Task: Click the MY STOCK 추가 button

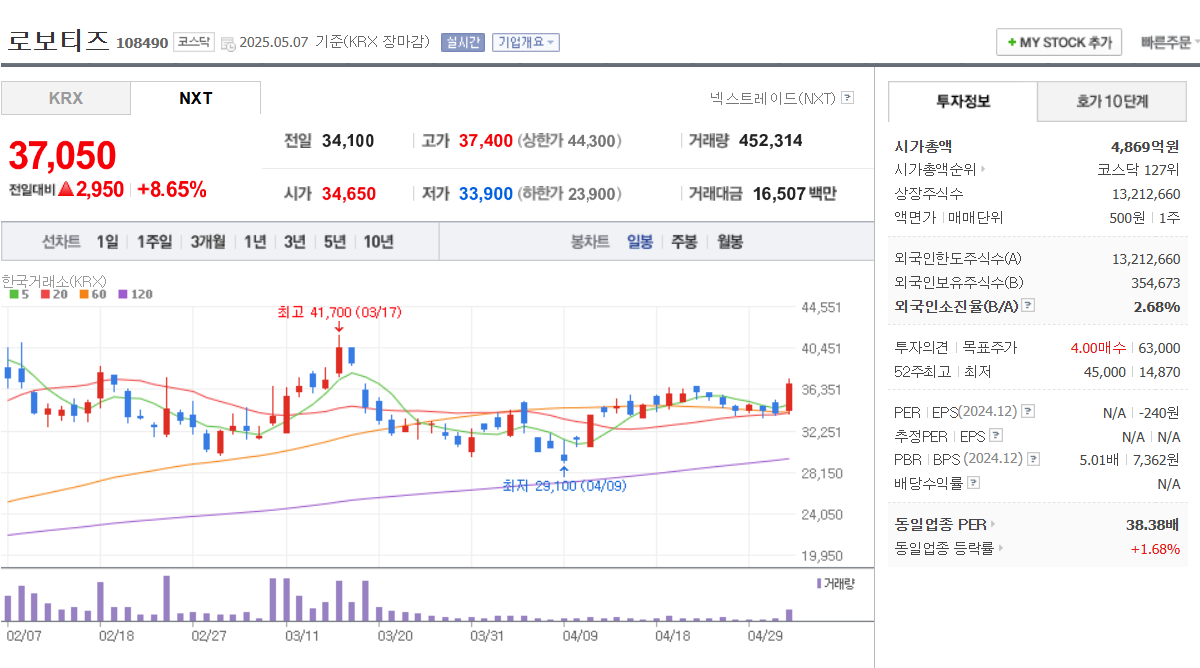Action: point(1059,41)
